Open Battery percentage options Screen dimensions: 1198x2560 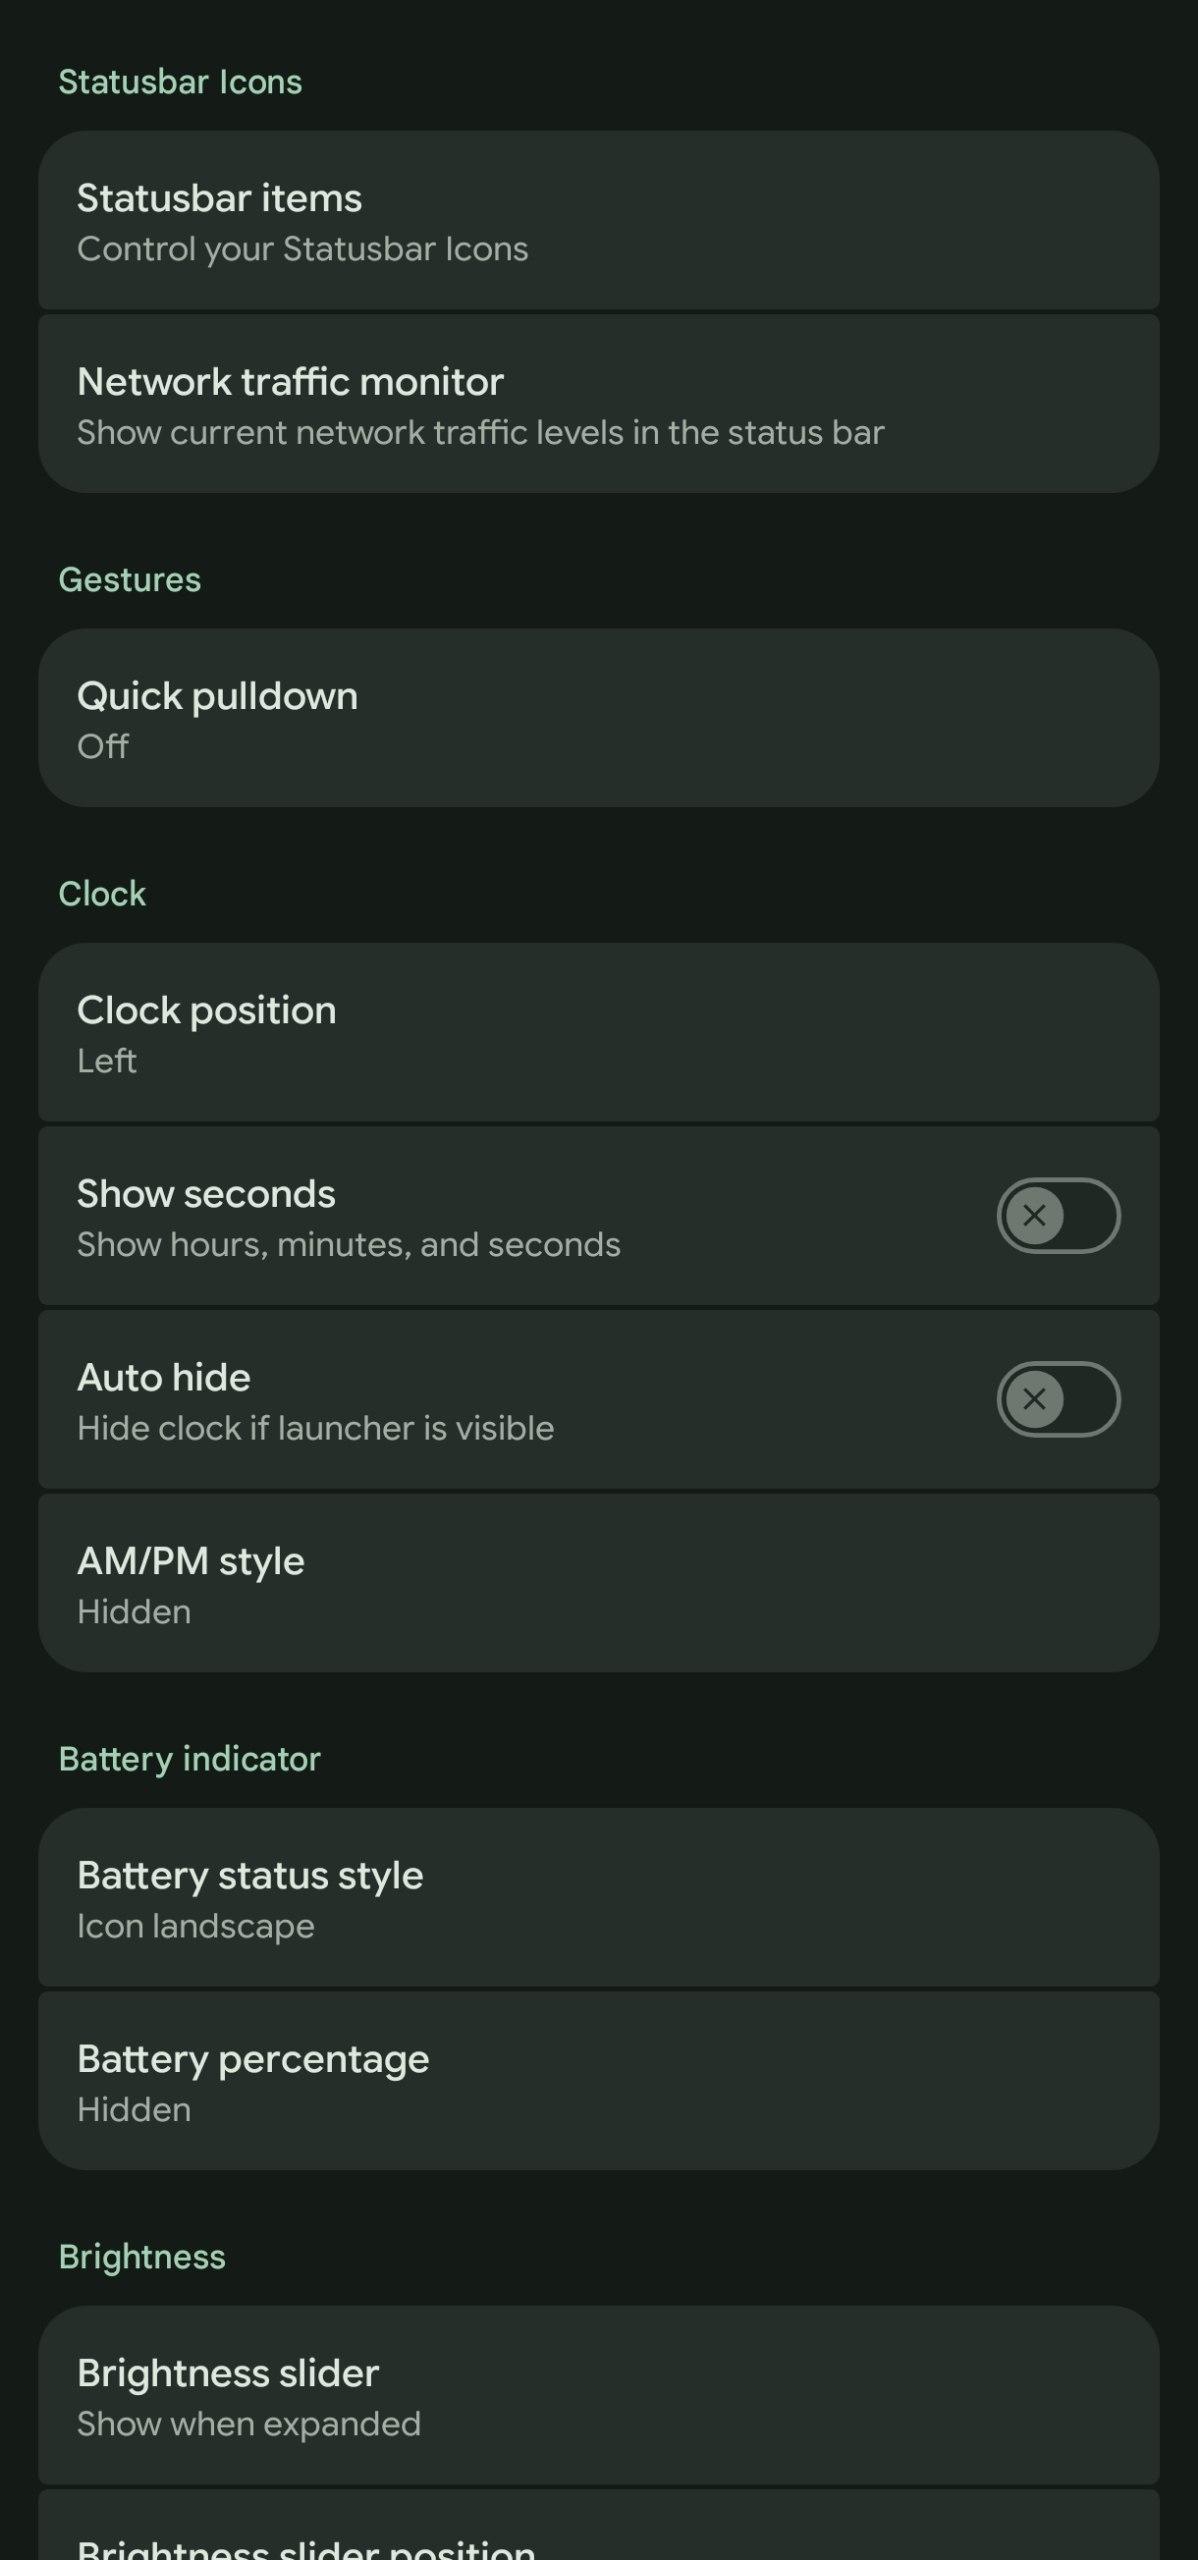tap(598, 2082)
